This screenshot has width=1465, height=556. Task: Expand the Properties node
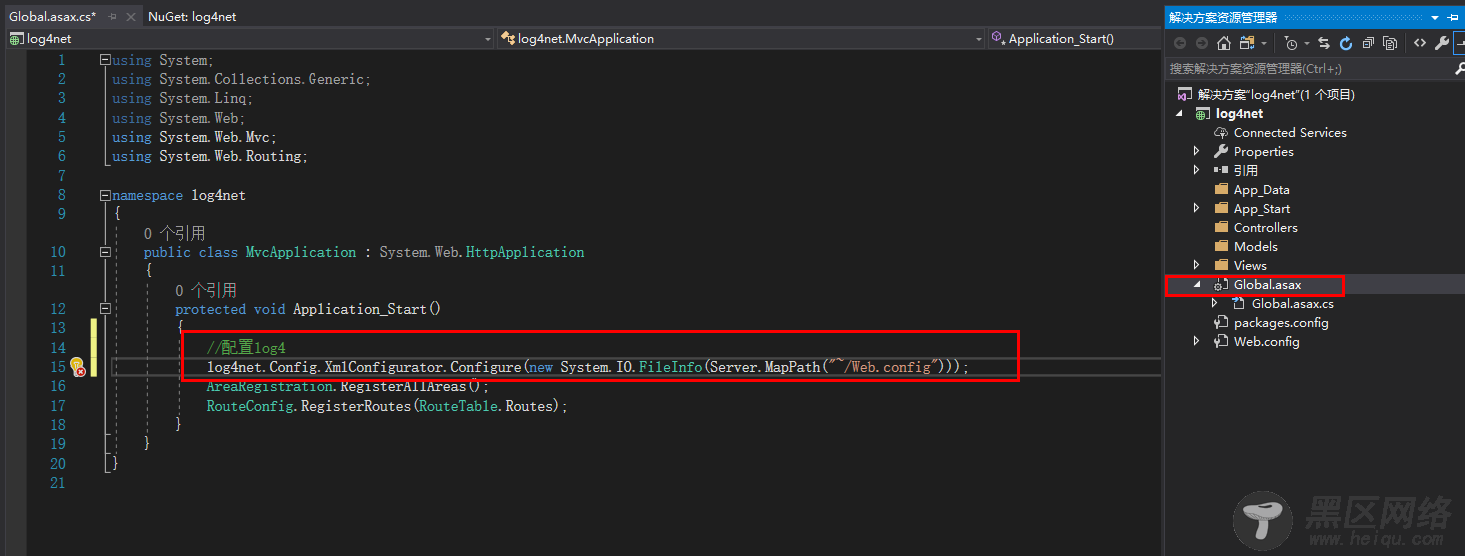1197,152
